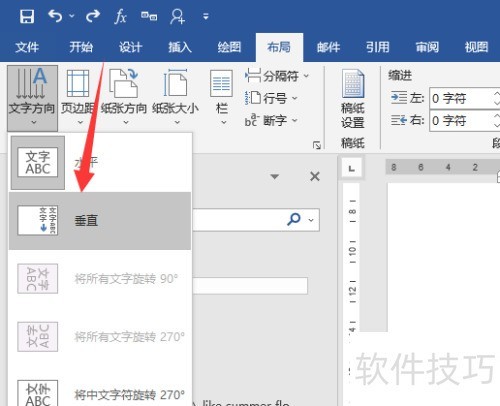Screen dimensions: 500x406
Task: Open the 栏 columns menu
Action: coord(222,98)
